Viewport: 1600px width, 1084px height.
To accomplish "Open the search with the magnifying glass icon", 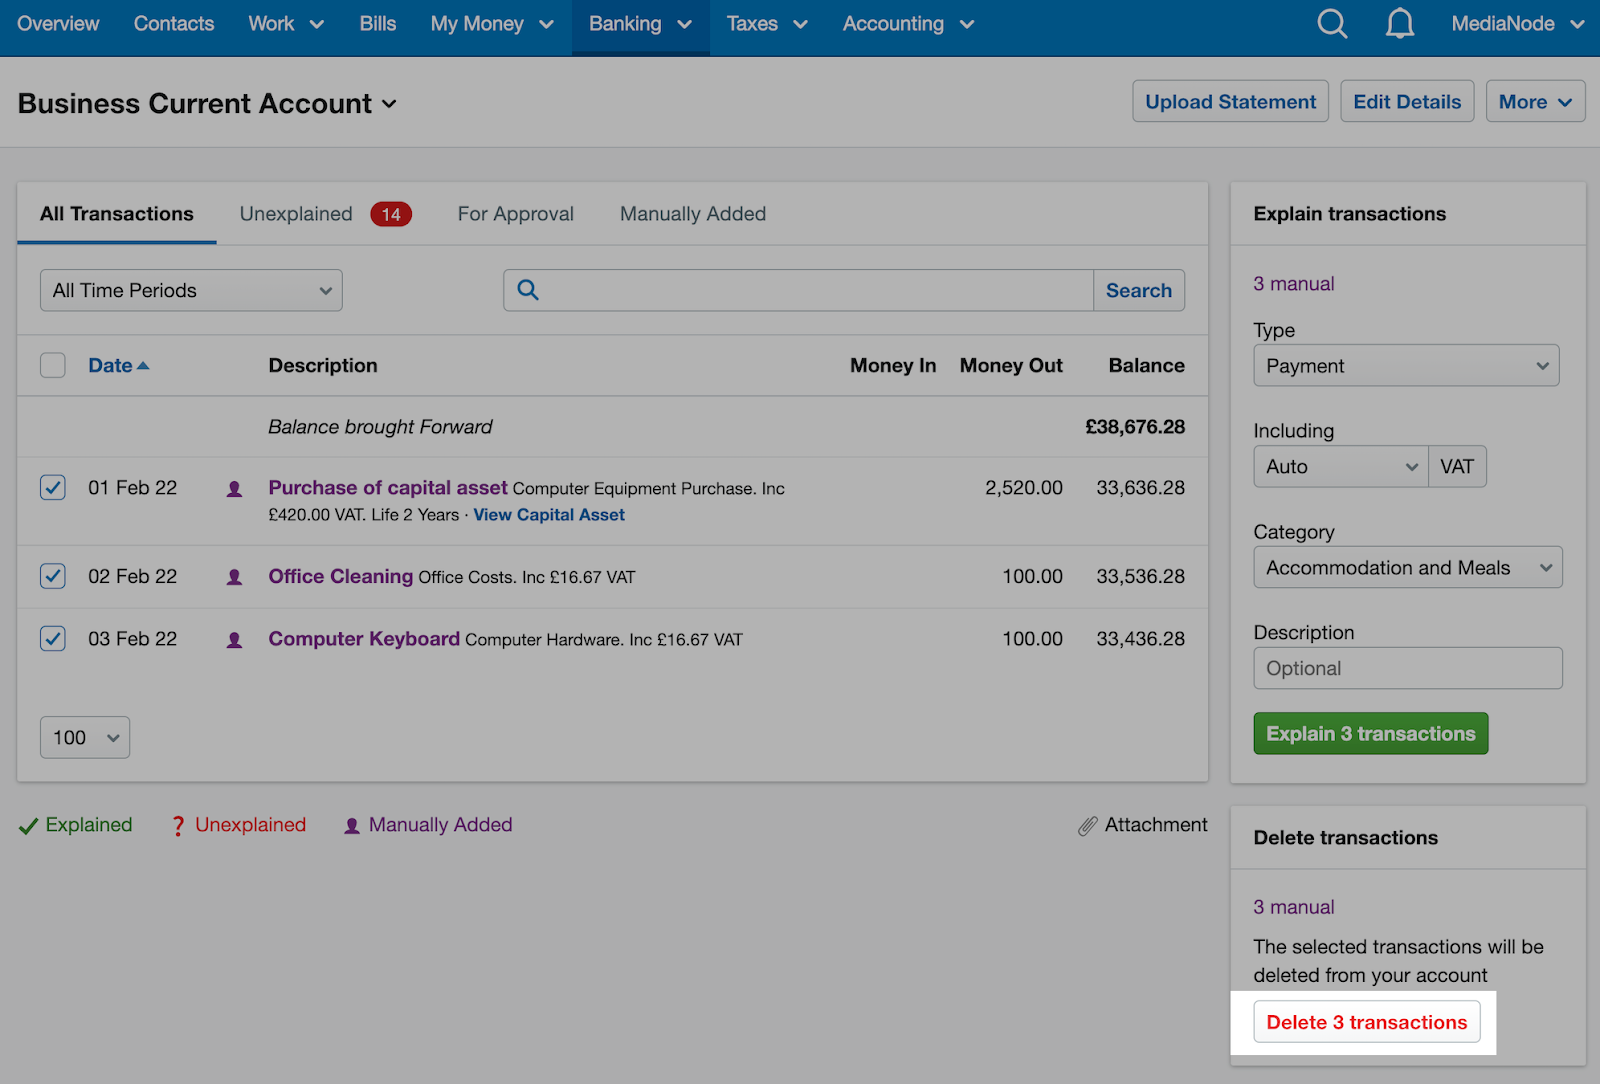I will (1332, 23).
